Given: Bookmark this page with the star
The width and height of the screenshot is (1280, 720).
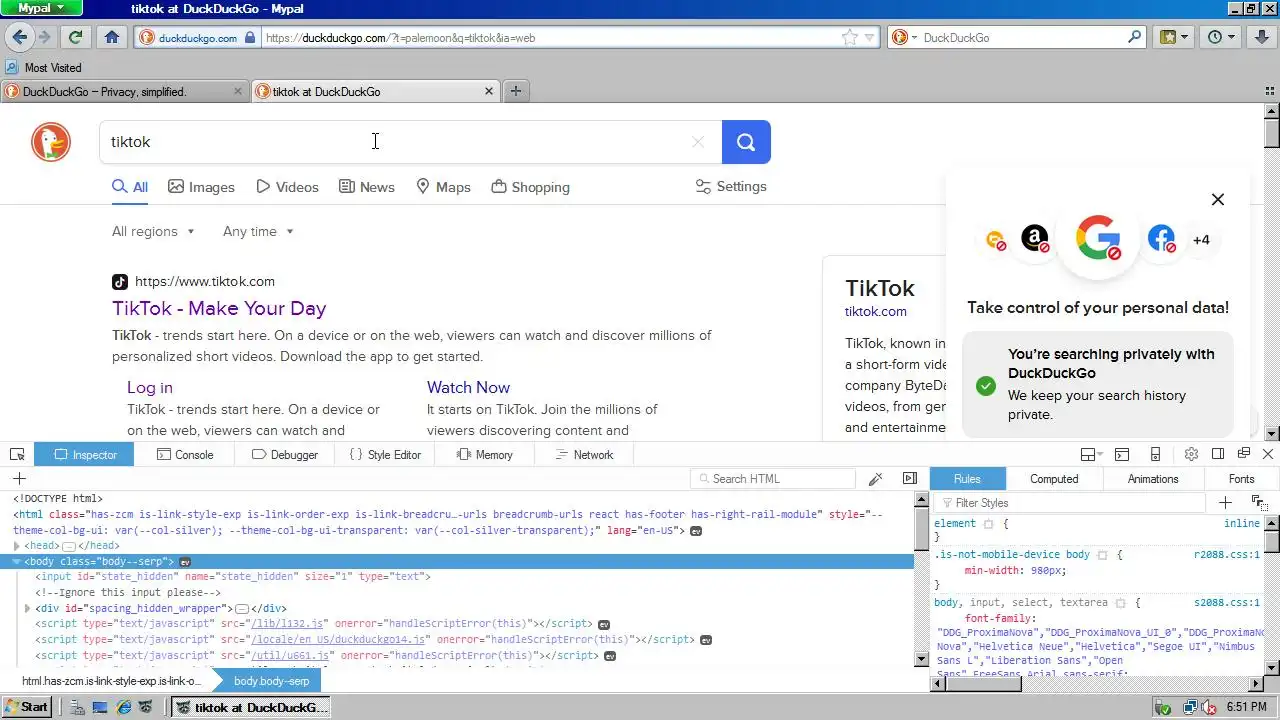Looking at the screenshot, I should pyautogui.click(x=849, y=37).
